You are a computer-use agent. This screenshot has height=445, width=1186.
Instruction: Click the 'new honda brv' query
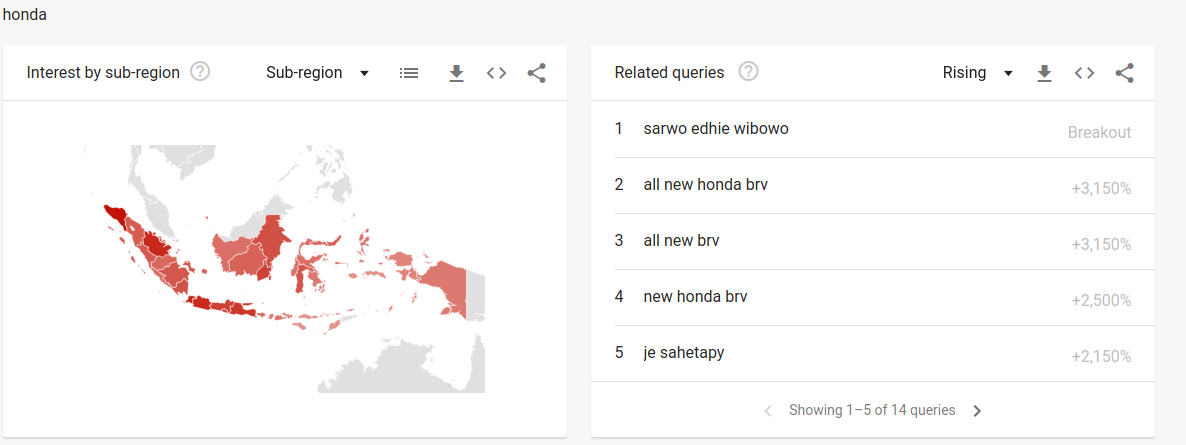click(x=695, y=297)
